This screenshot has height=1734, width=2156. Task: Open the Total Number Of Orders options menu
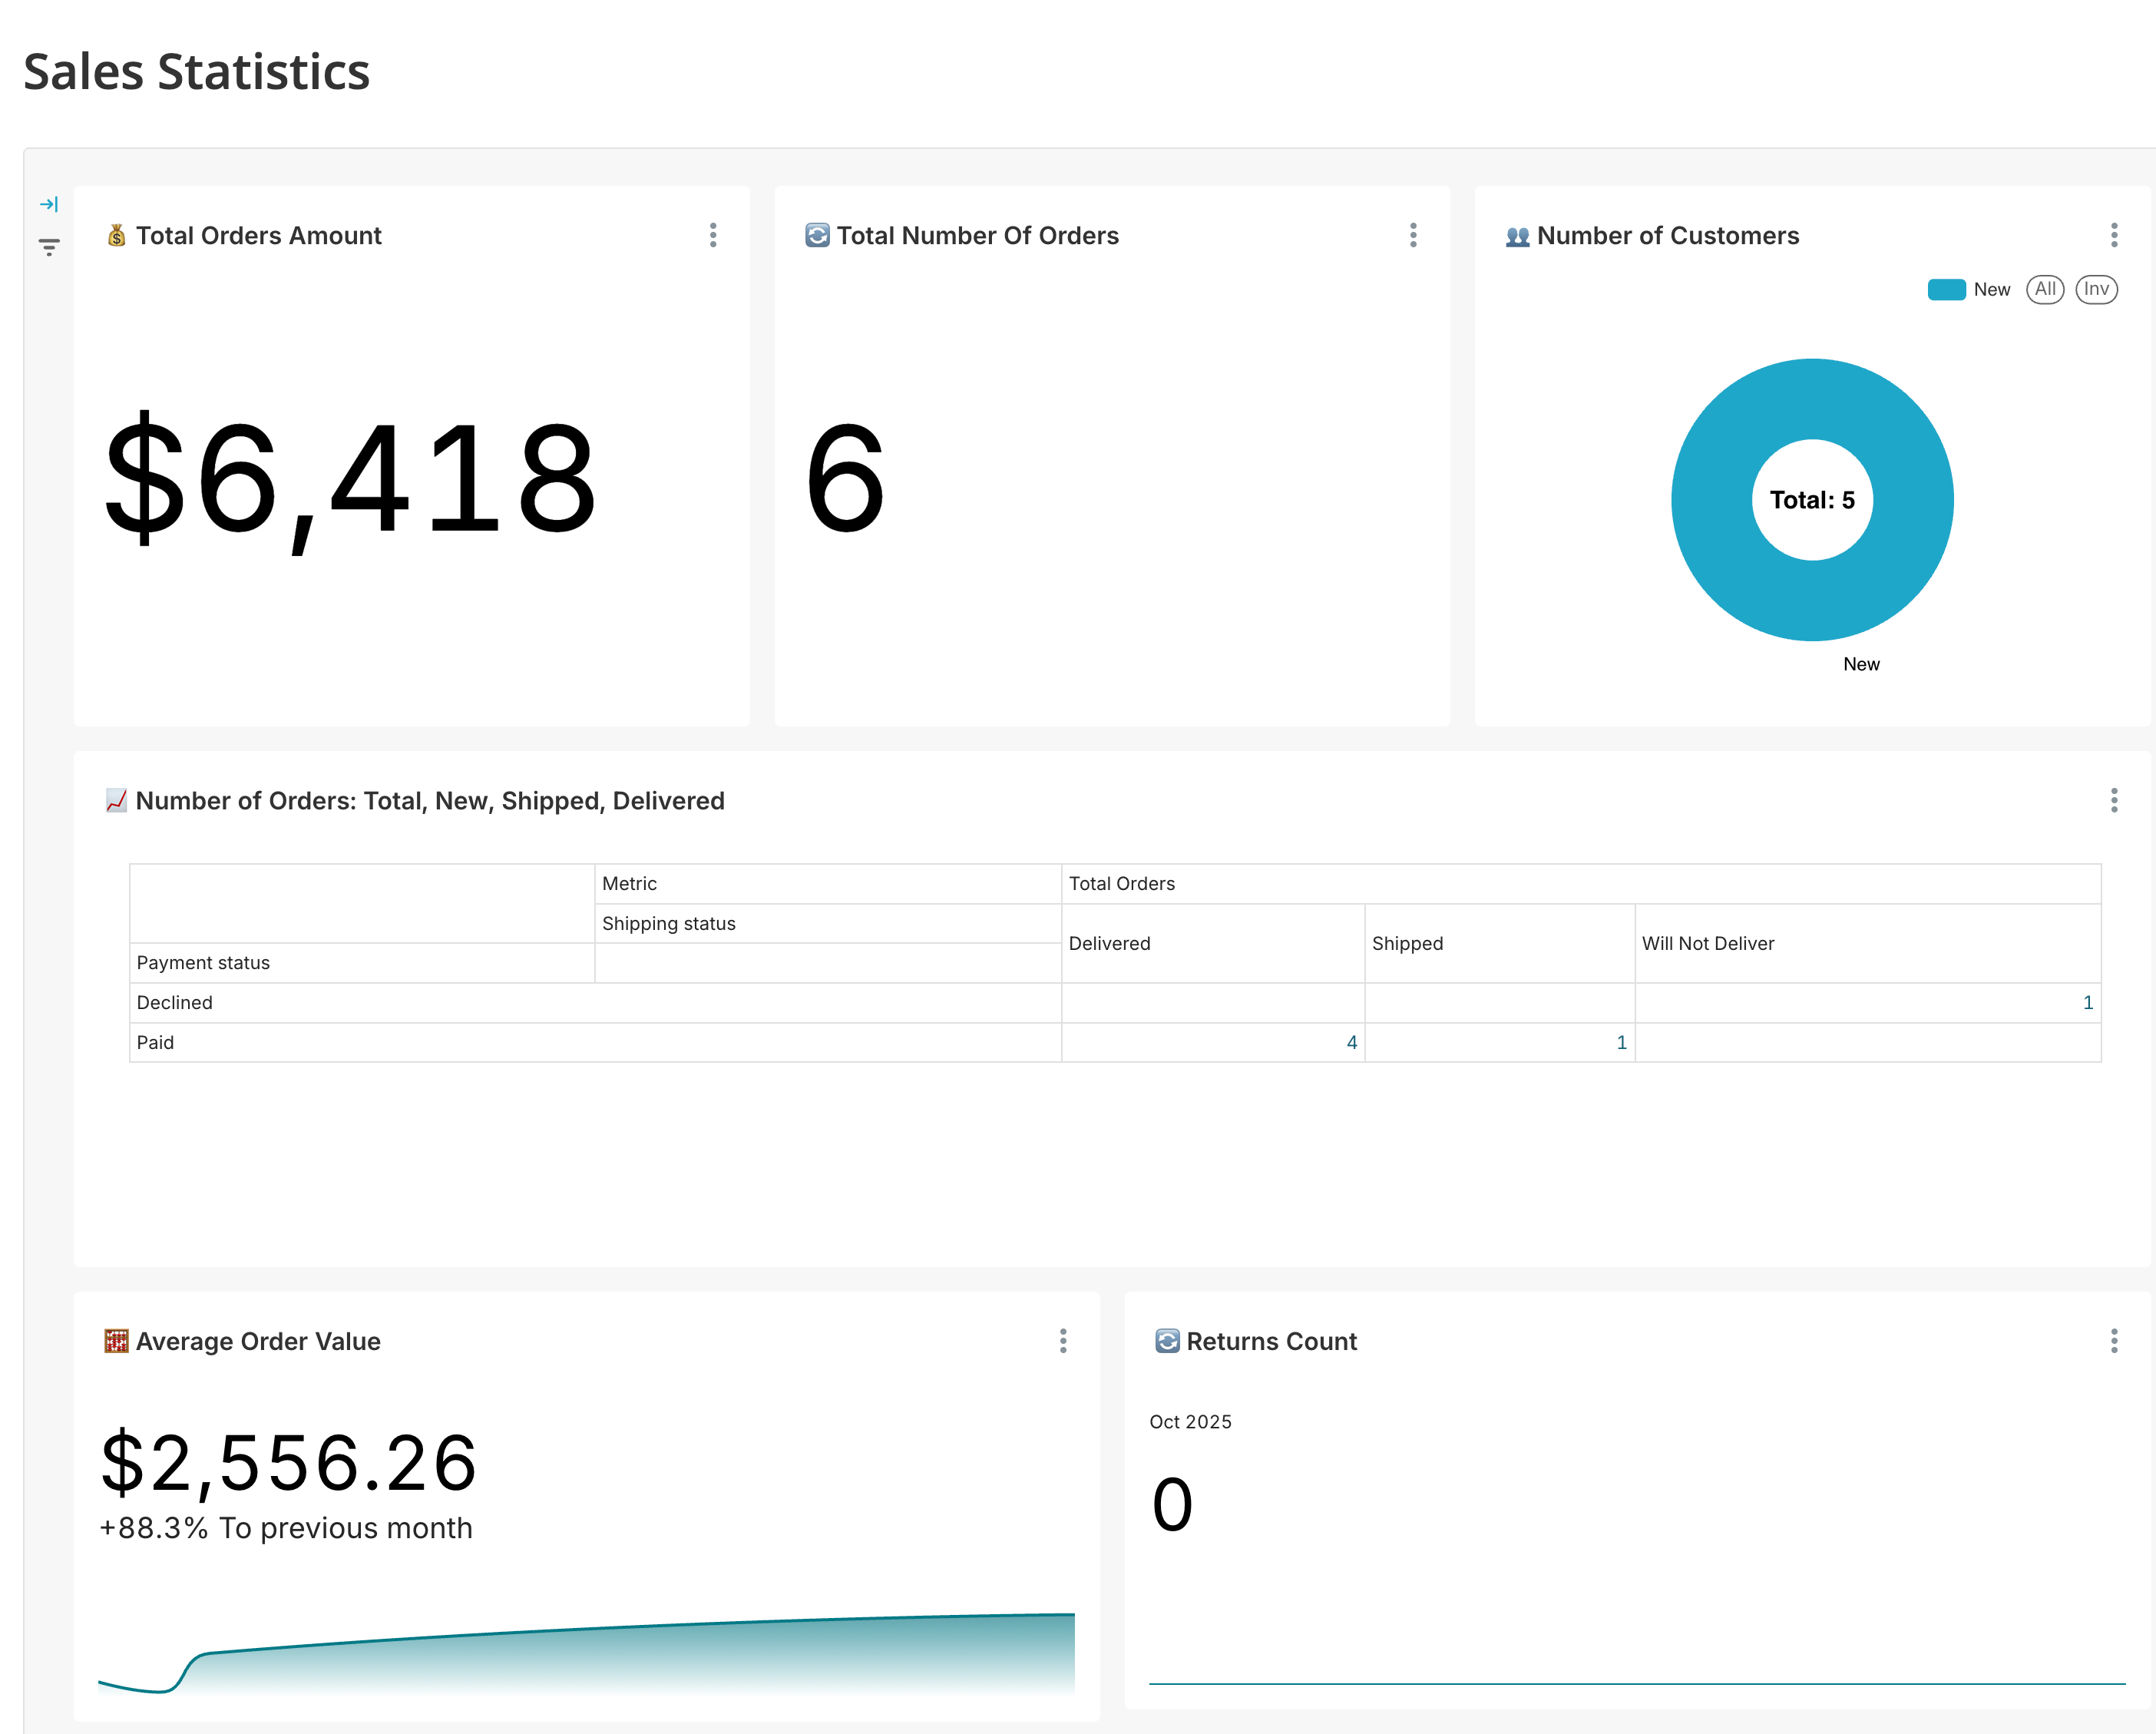[x=1413, y=235]
